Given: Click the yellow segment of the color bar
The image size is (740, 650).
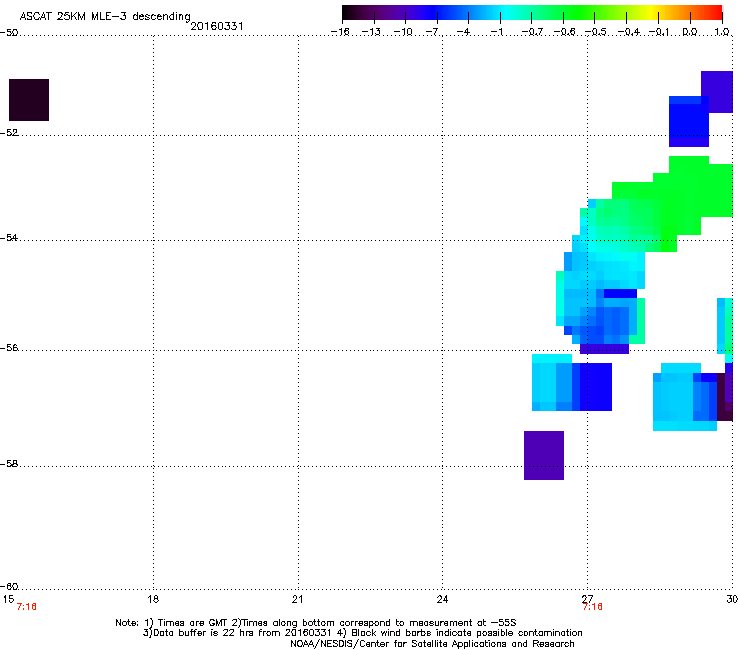Looking at the screenshot, I should coord(651,12).
